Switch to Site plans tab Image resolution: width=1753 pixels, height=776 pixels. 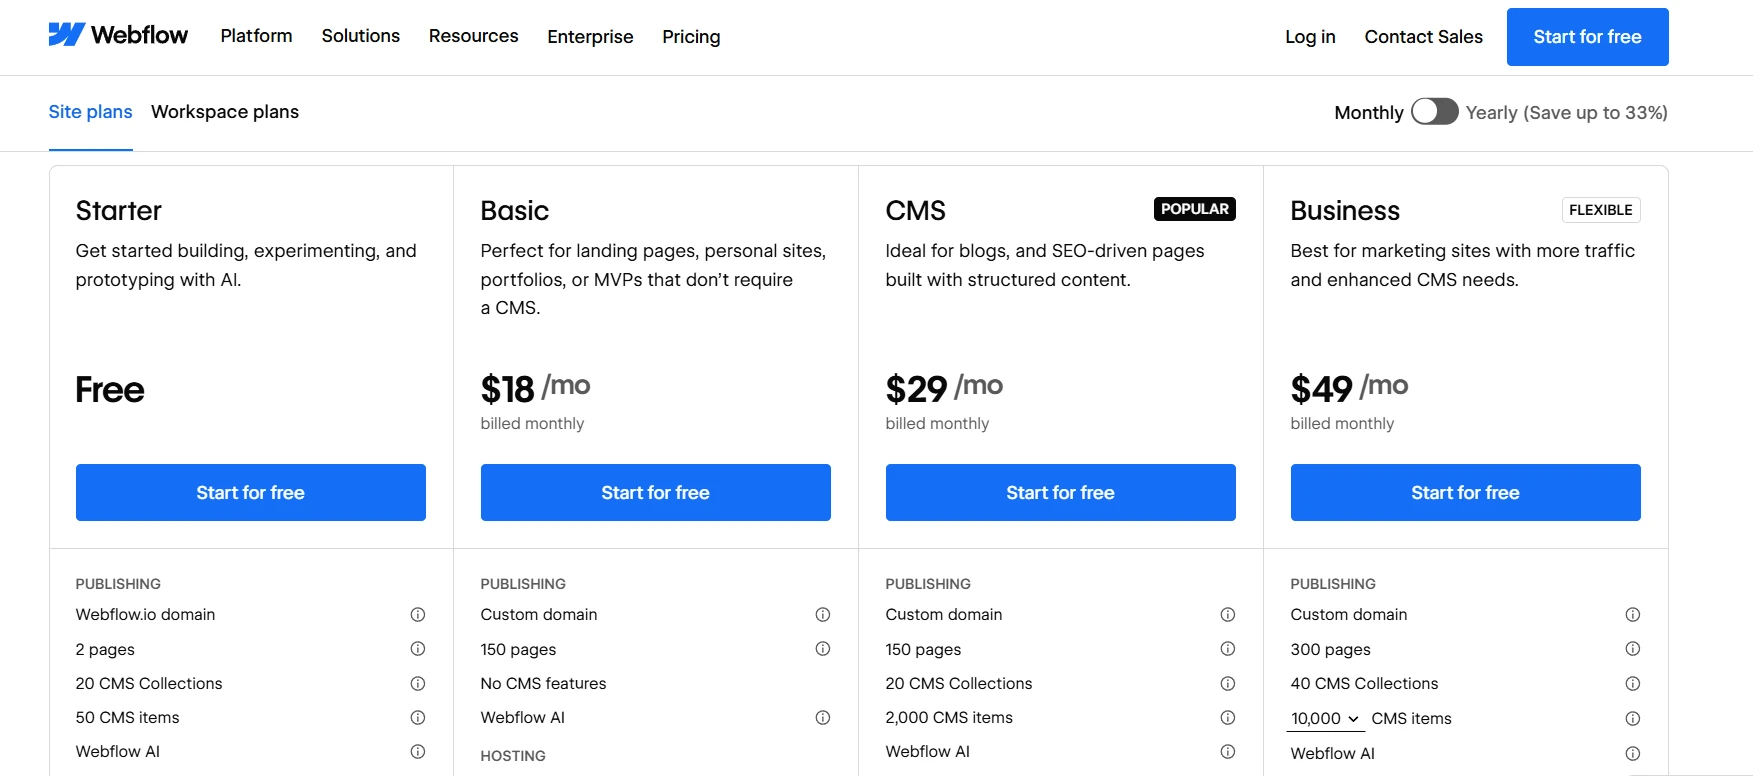tap(90, 112)
